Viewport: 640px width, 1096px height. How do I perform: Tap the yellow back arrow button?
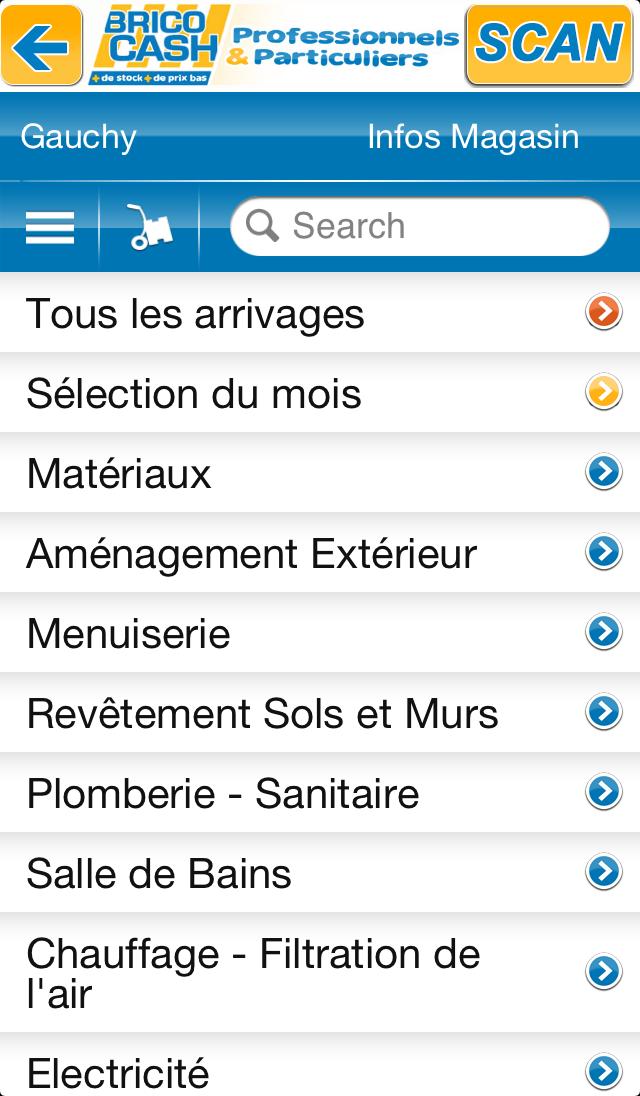42,46
